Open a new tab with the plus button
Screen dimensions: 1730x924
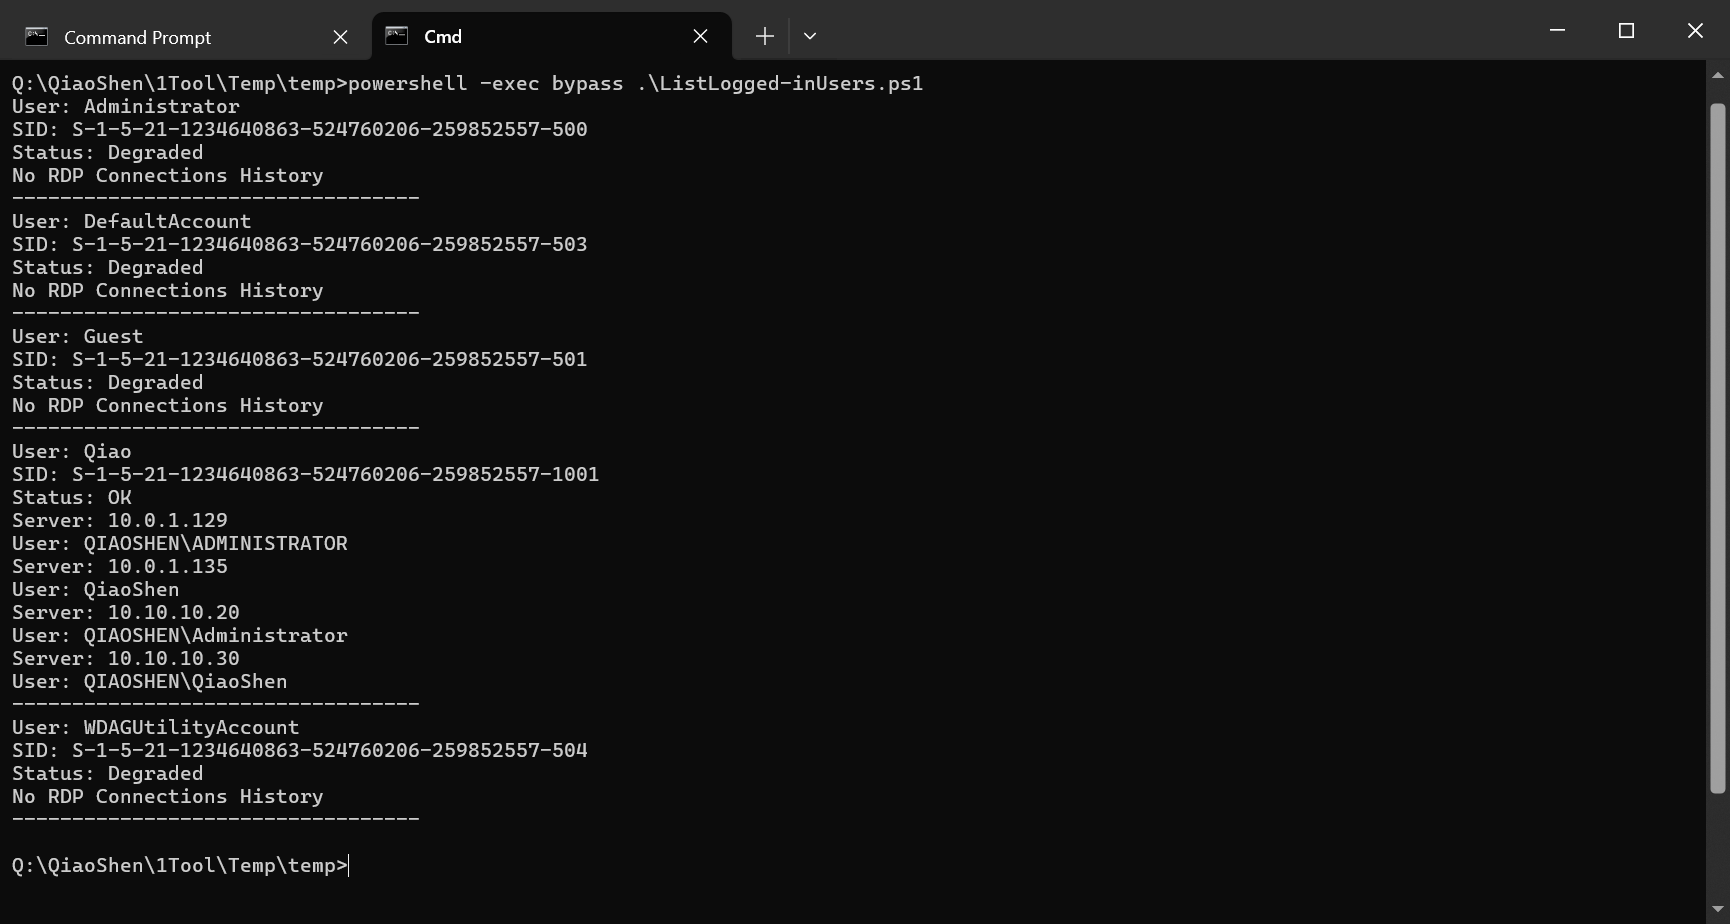point(764,36)
